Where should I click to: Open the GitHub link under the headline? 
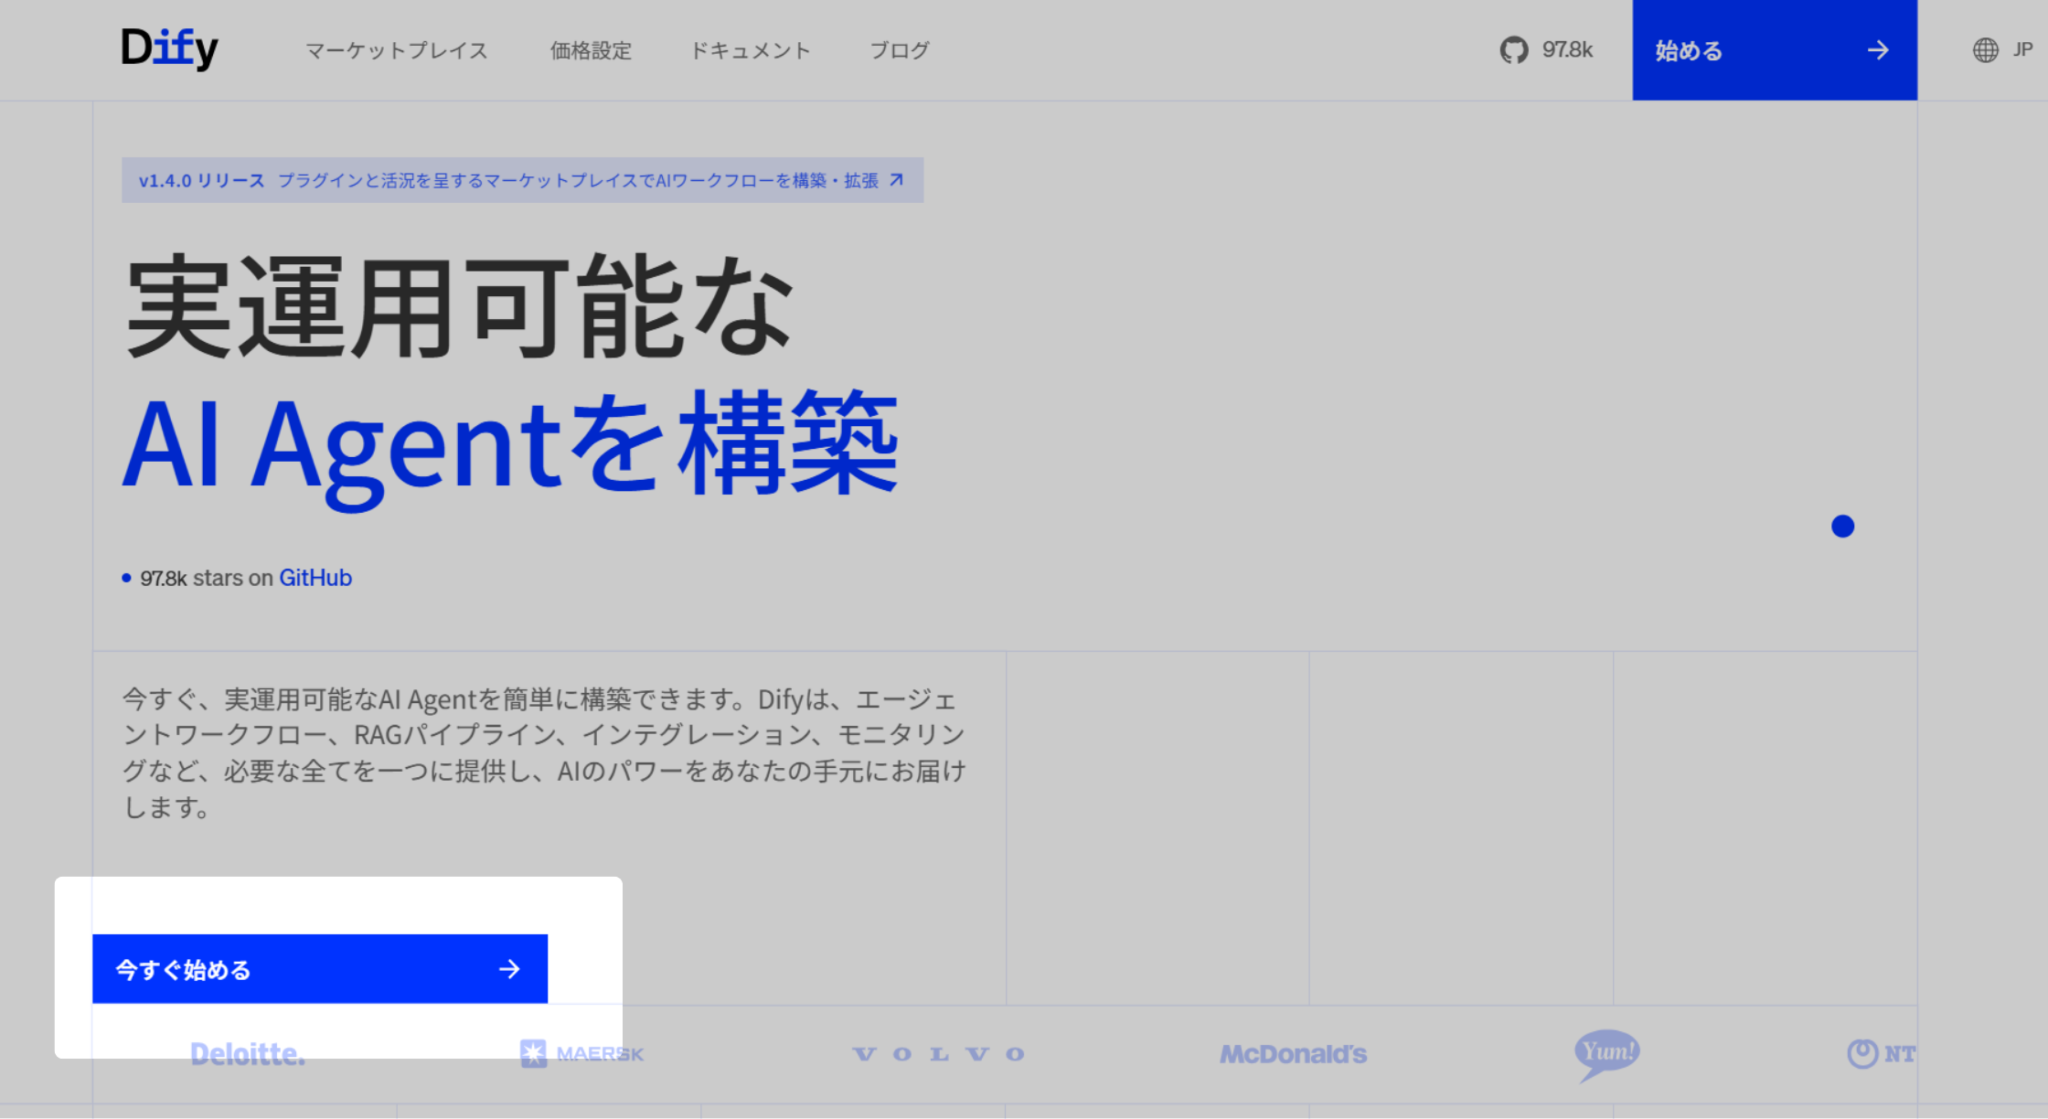(314, 577)
